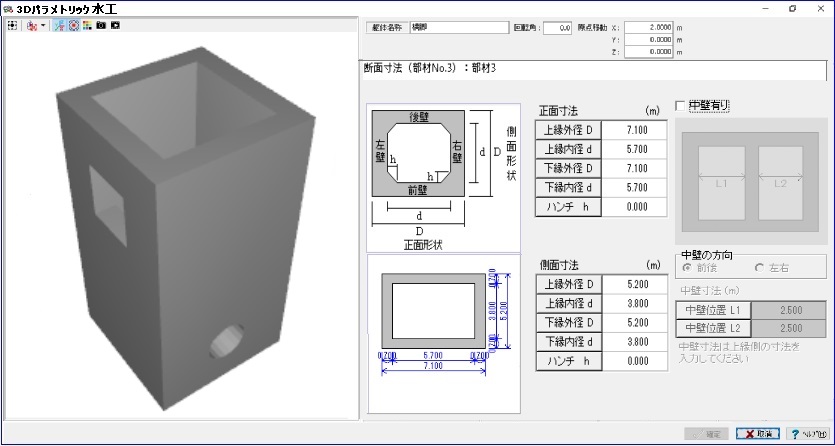Click 正面寸法 下縁内径 d label cell
This screenshot has height=446, width=835.
click(x=568, y=187)
